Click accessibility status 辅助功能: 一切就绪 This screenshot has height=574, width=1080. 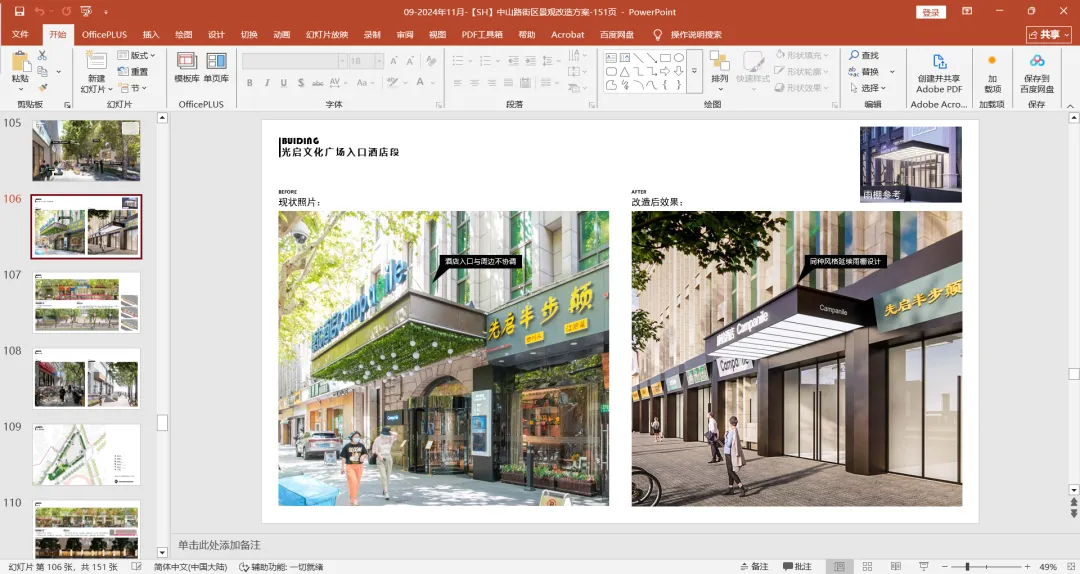281,567
